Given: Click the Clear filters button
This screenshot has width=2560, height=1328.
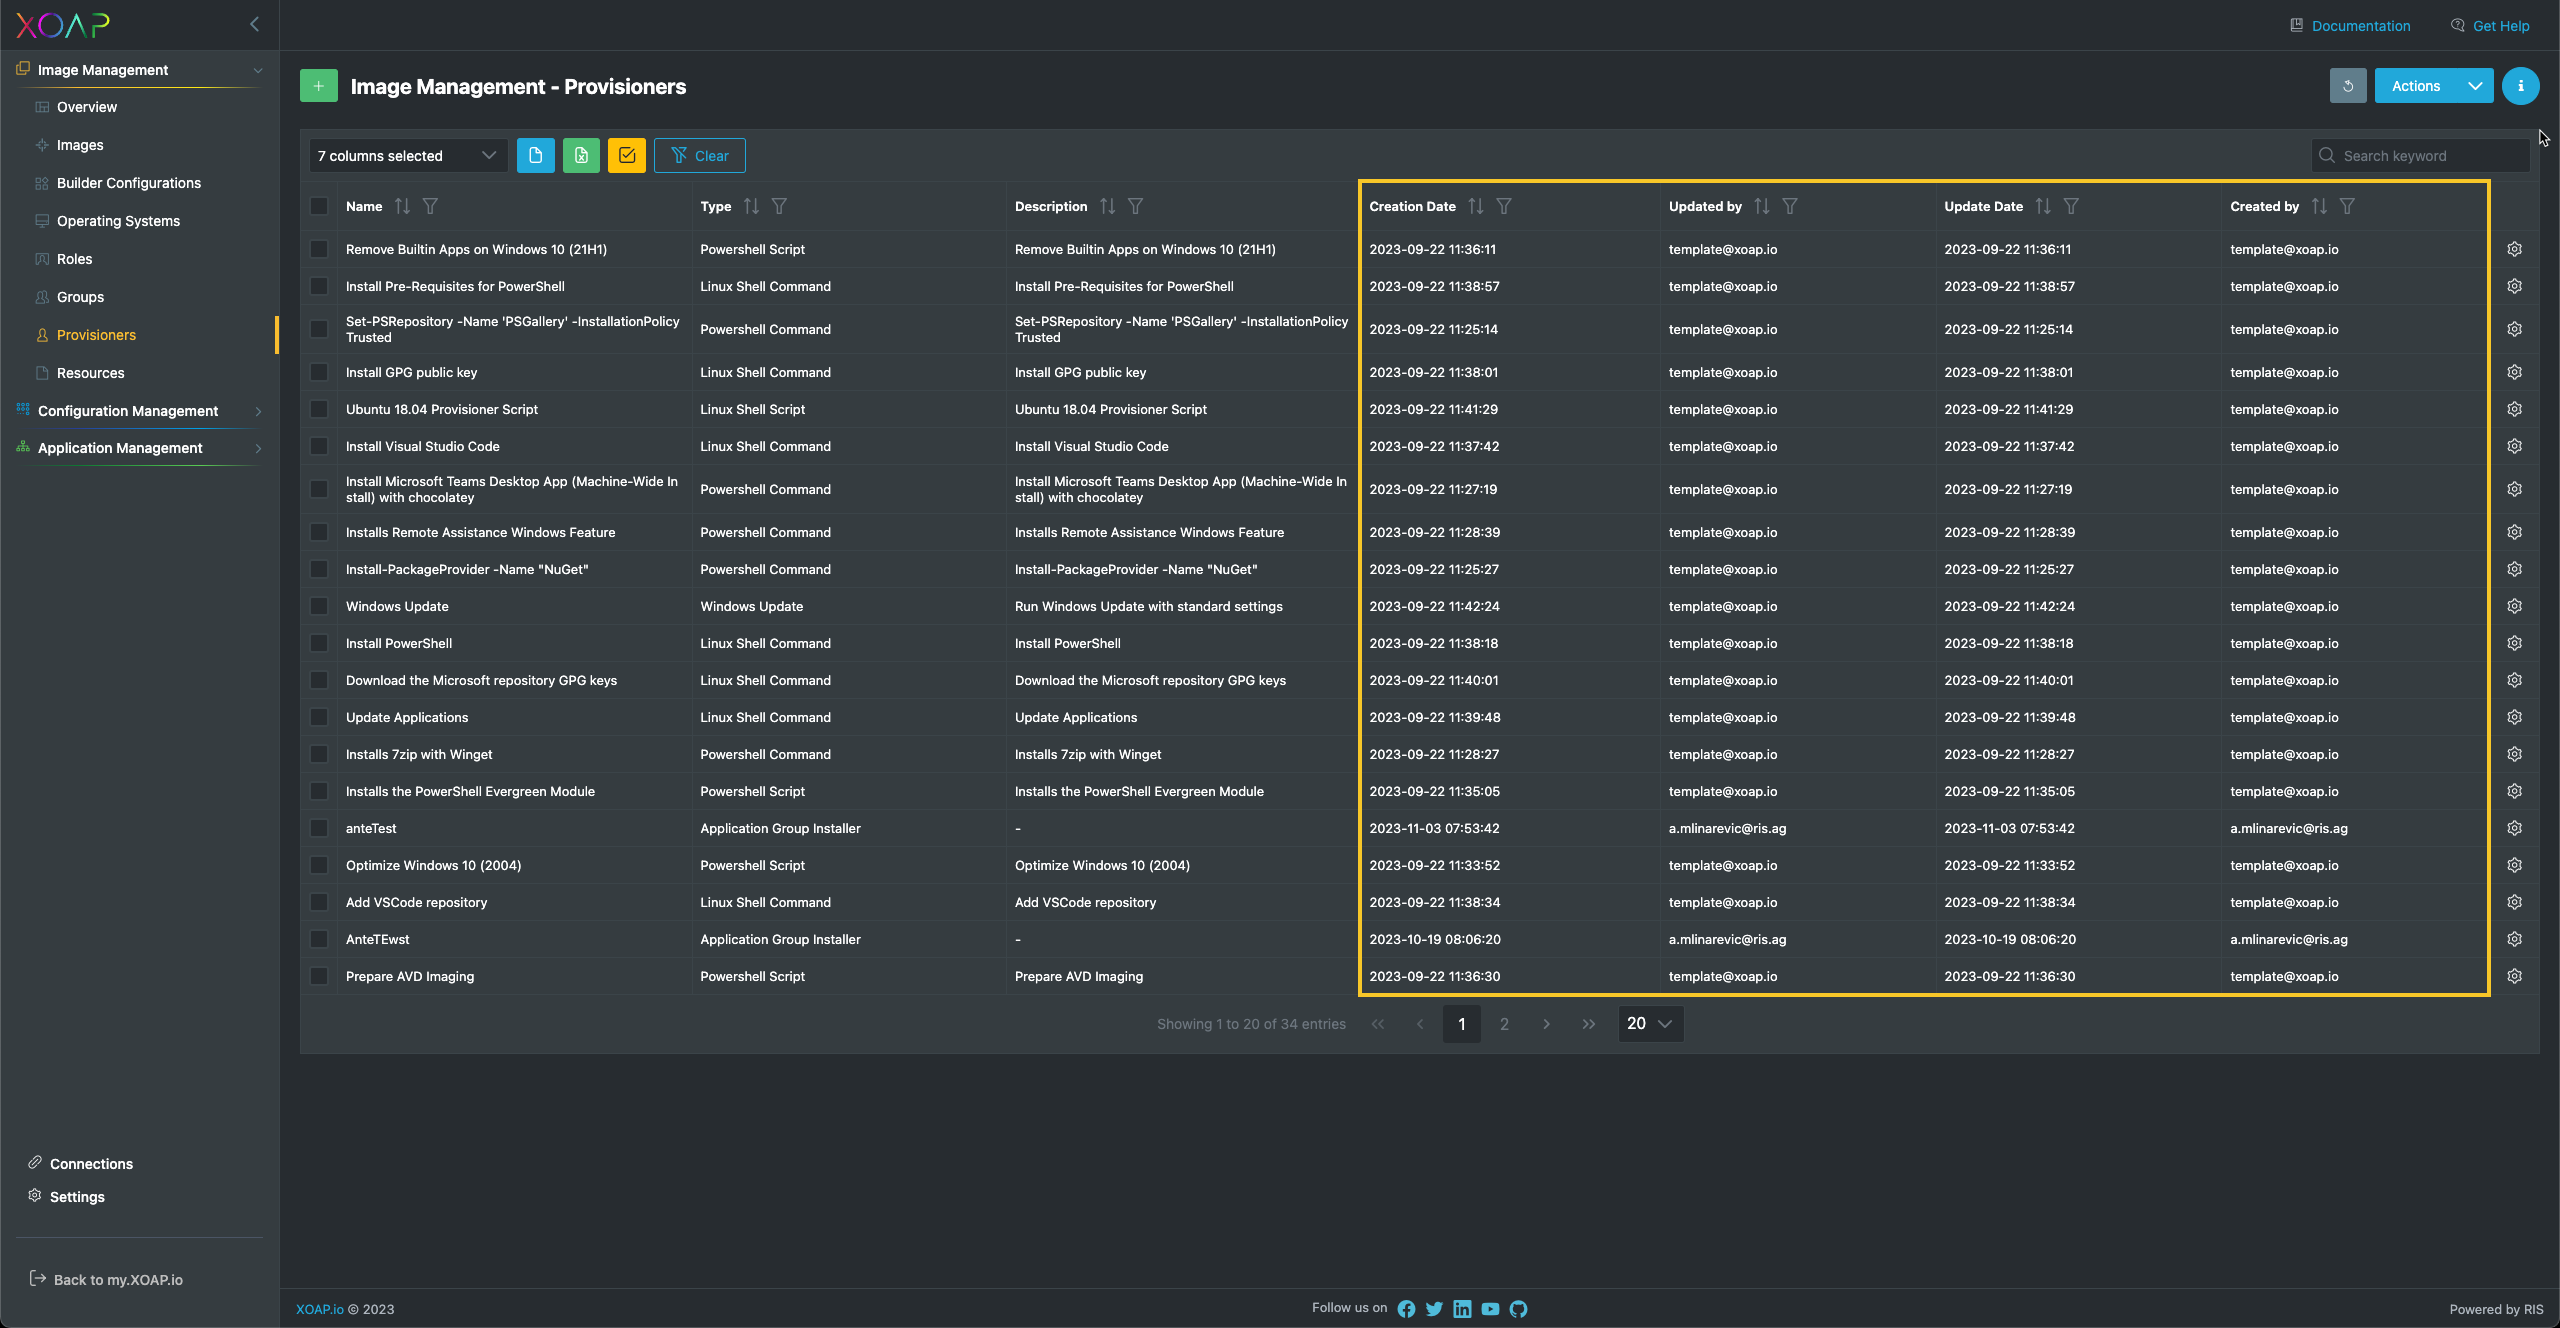Looking at the screenshot, I should [x=699, y=155].
